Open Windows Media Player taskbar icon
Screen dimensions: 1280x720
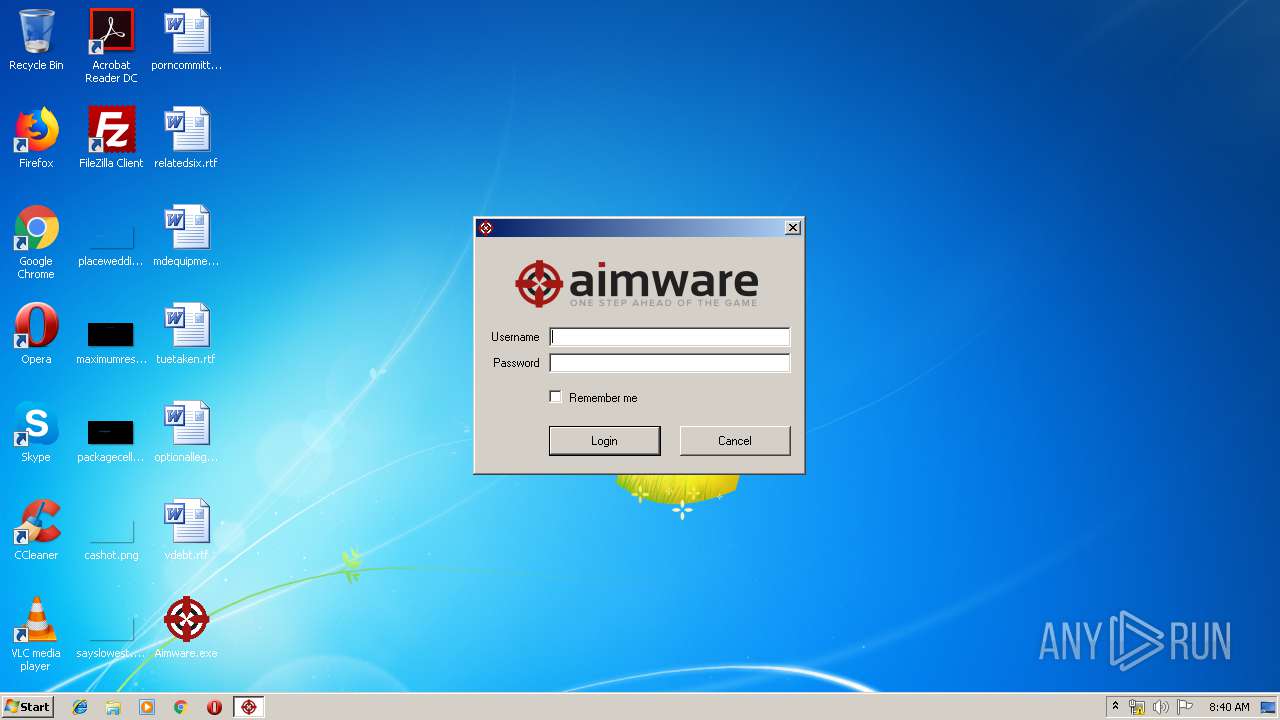[x=147, y=707]
